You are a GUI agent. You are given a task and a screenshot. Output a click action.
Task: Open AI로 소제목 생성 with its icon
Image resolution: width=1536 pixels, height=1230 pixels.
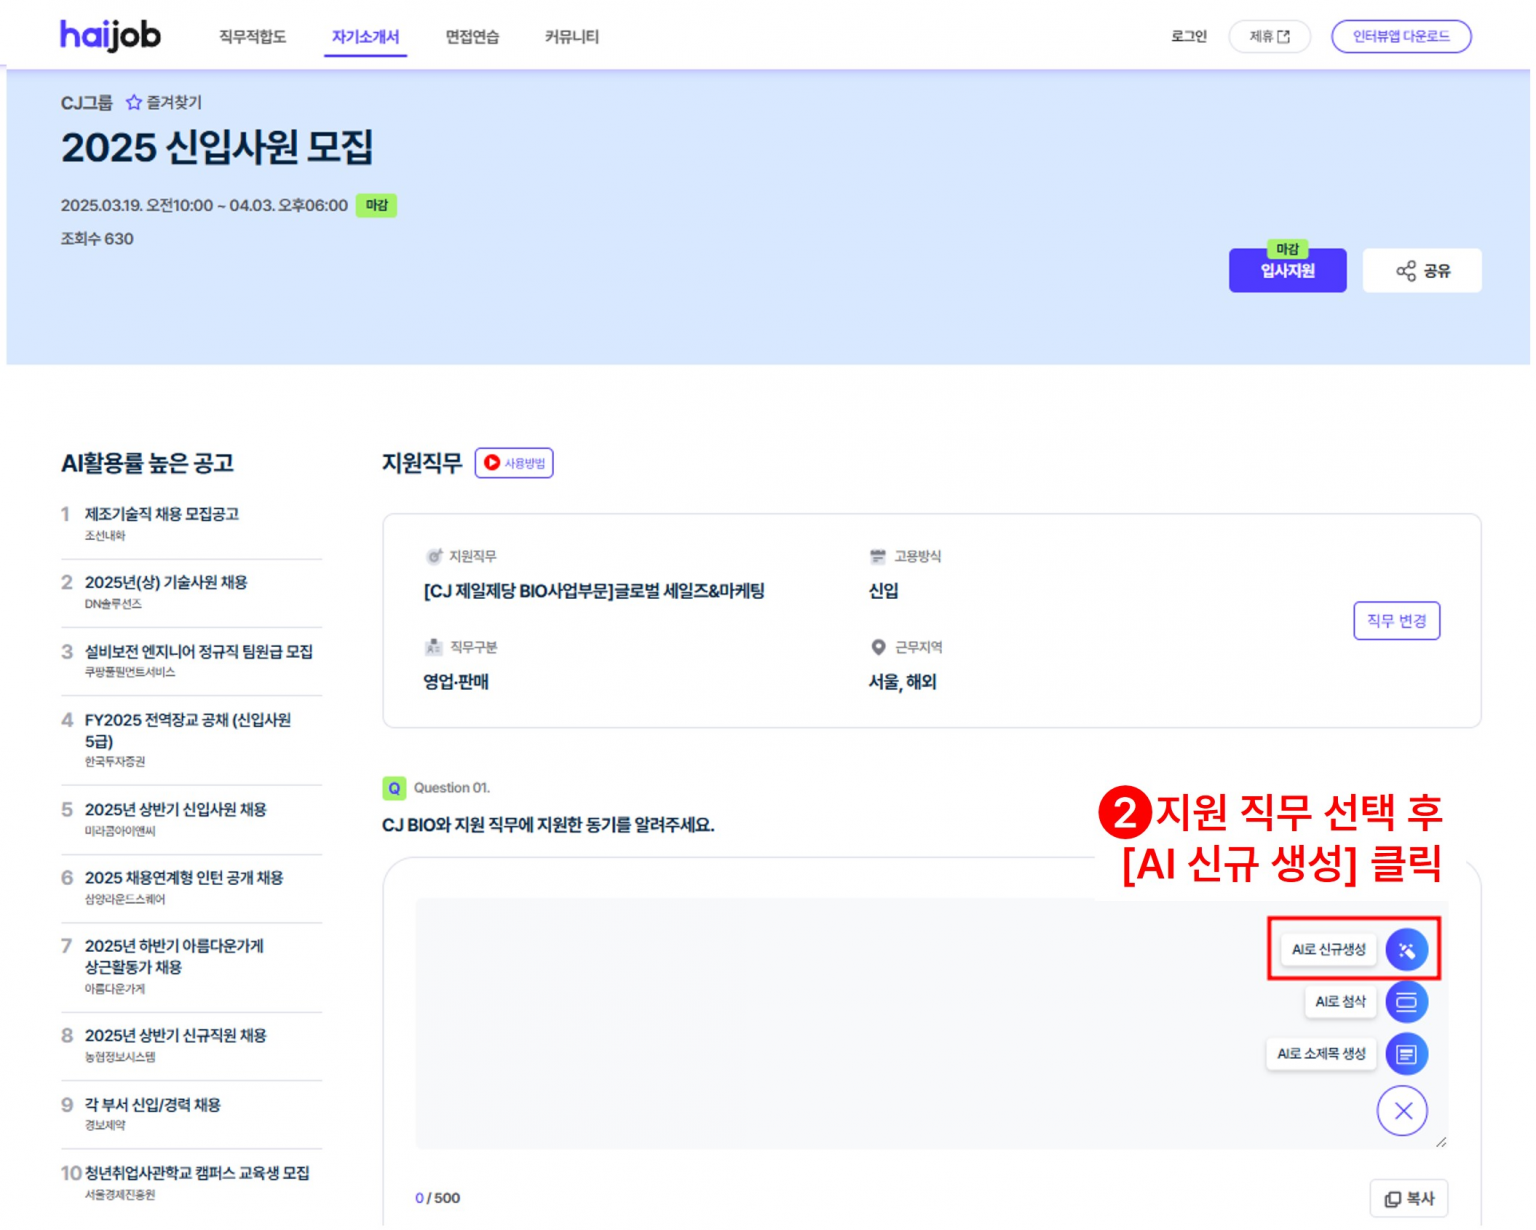tap(1406, 1053)
